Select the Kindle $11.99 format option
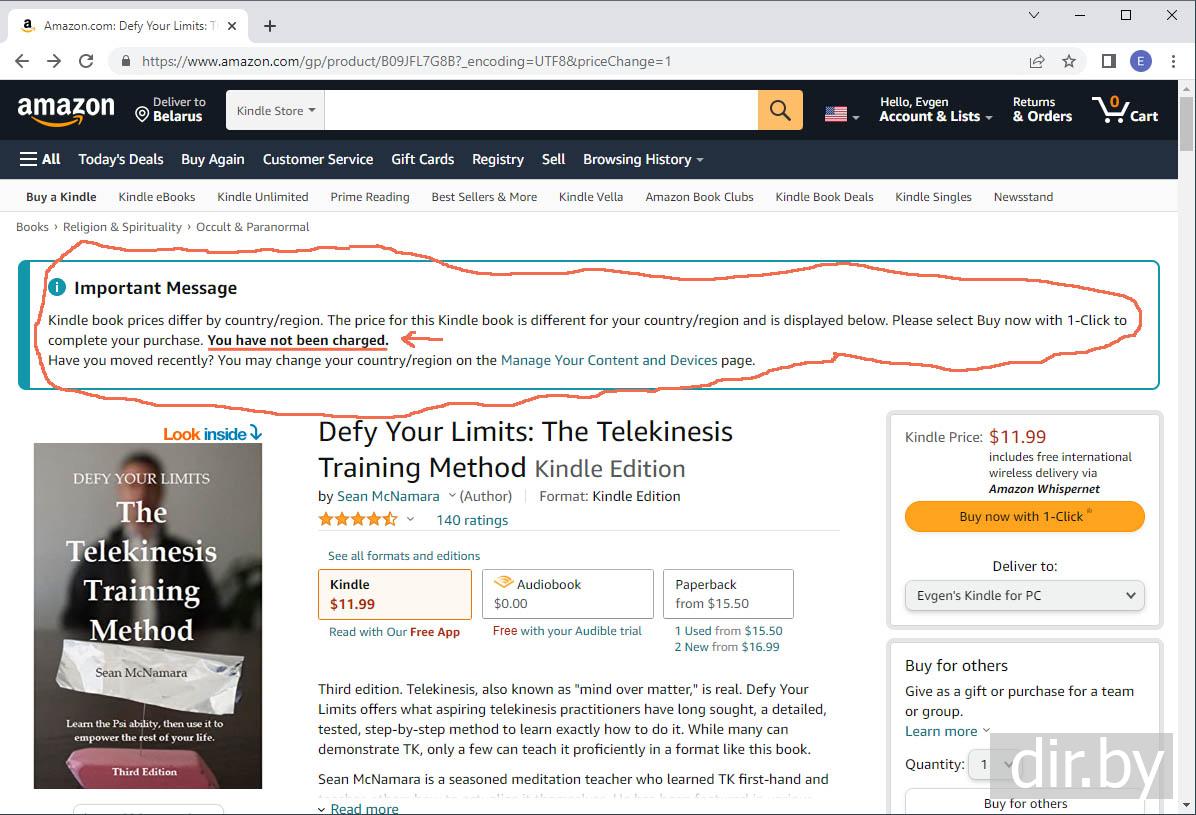Image resolution: width=1196 pixels, height=815 pixels. tap(394, 594)
